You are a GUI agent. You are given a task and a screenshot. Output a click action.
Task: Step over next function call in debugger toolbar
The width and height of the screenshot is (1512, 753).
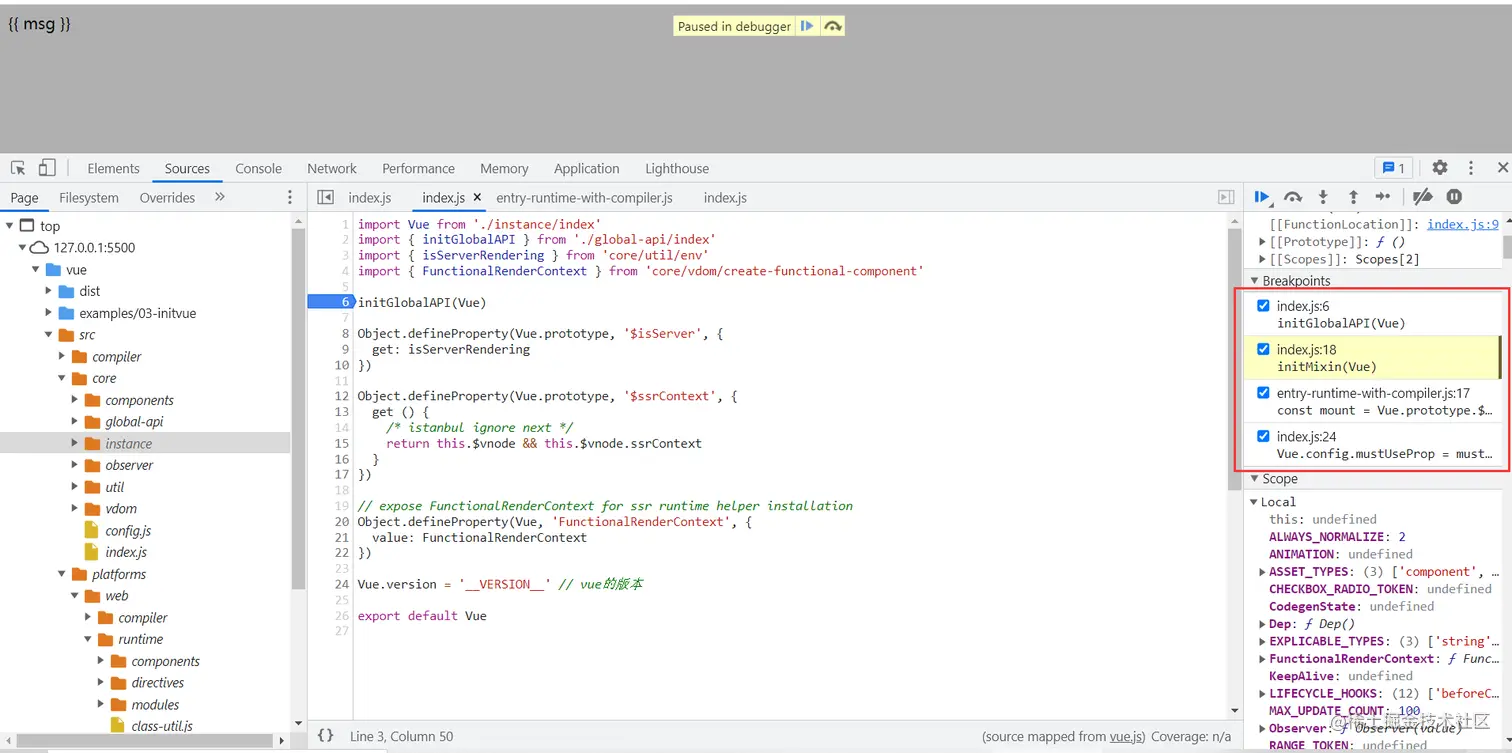coord(1293,197)
